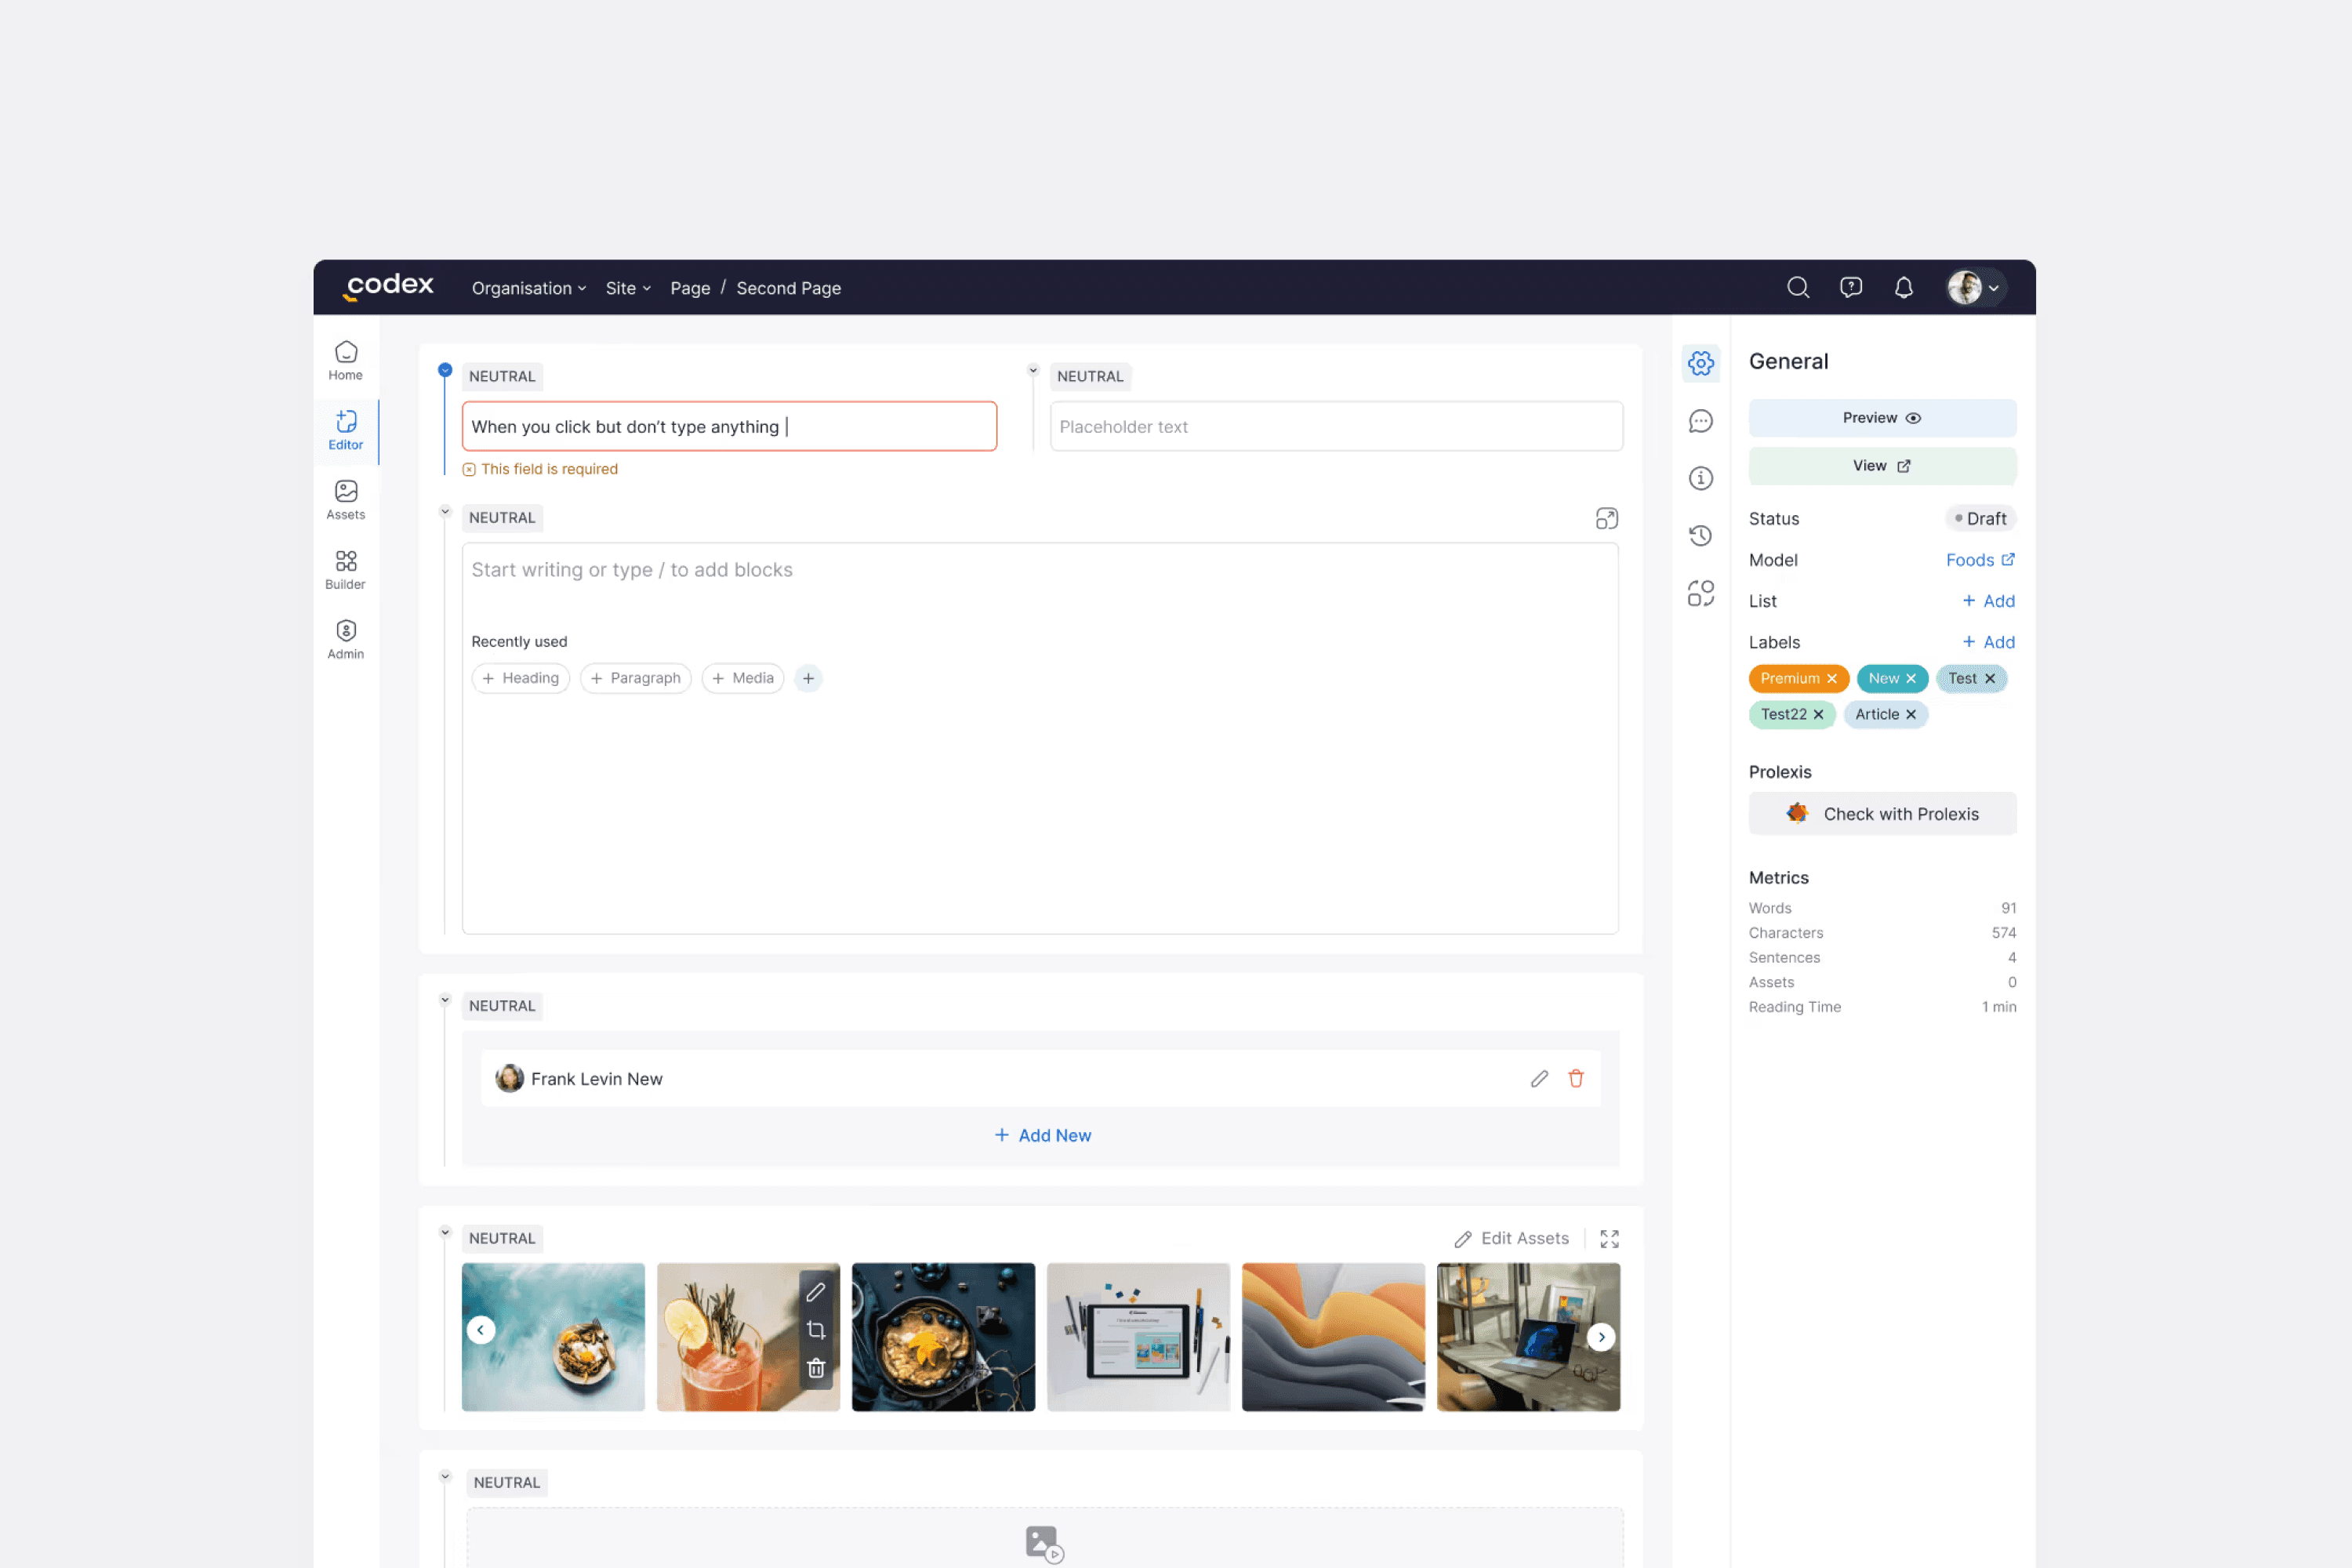Expand gallery to fullscreen
The height and width of the screenshot is (1568, 2352).
click(x=1609, y=1239)
